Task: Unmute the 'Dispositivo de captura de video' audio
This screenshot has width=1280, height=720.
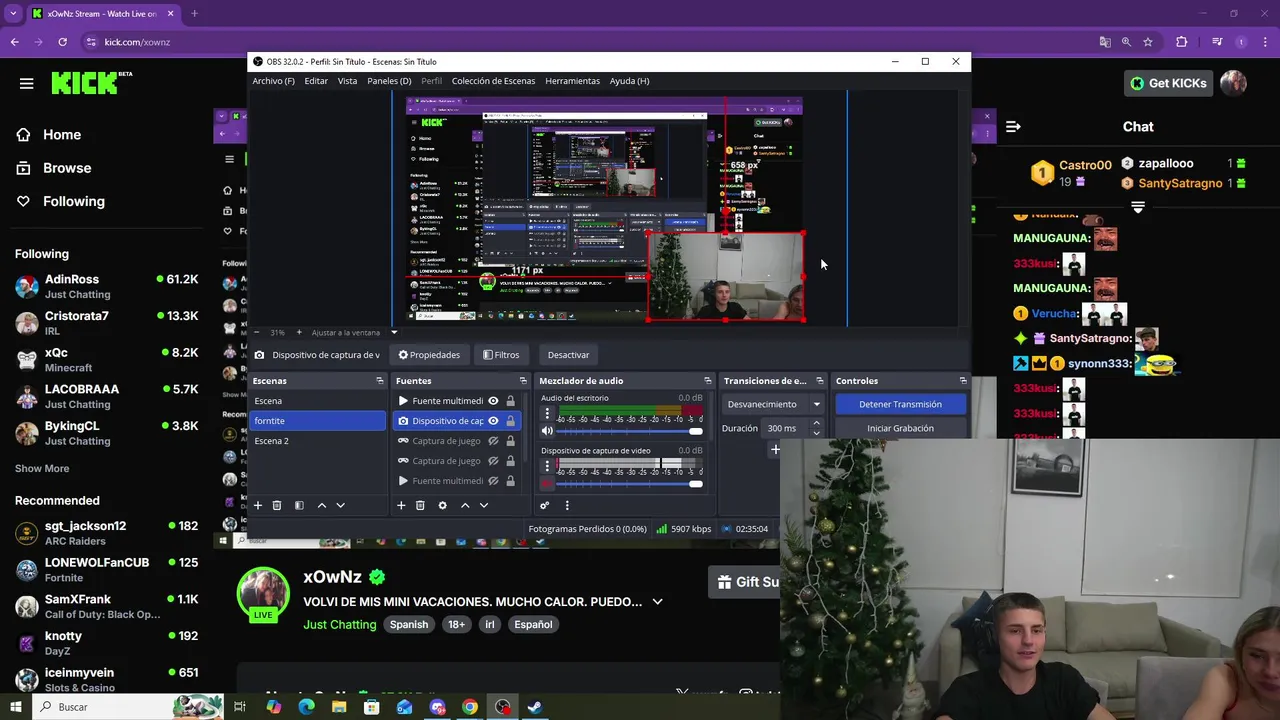Action: [x=547, y=484]
